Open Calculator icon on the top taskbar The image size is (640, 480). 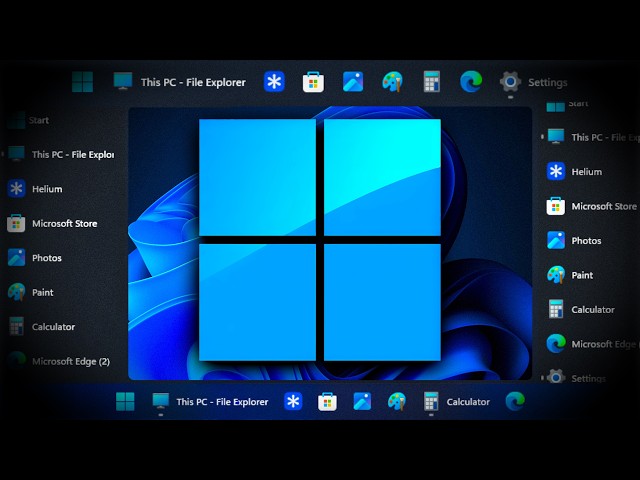tap(431, 82)
